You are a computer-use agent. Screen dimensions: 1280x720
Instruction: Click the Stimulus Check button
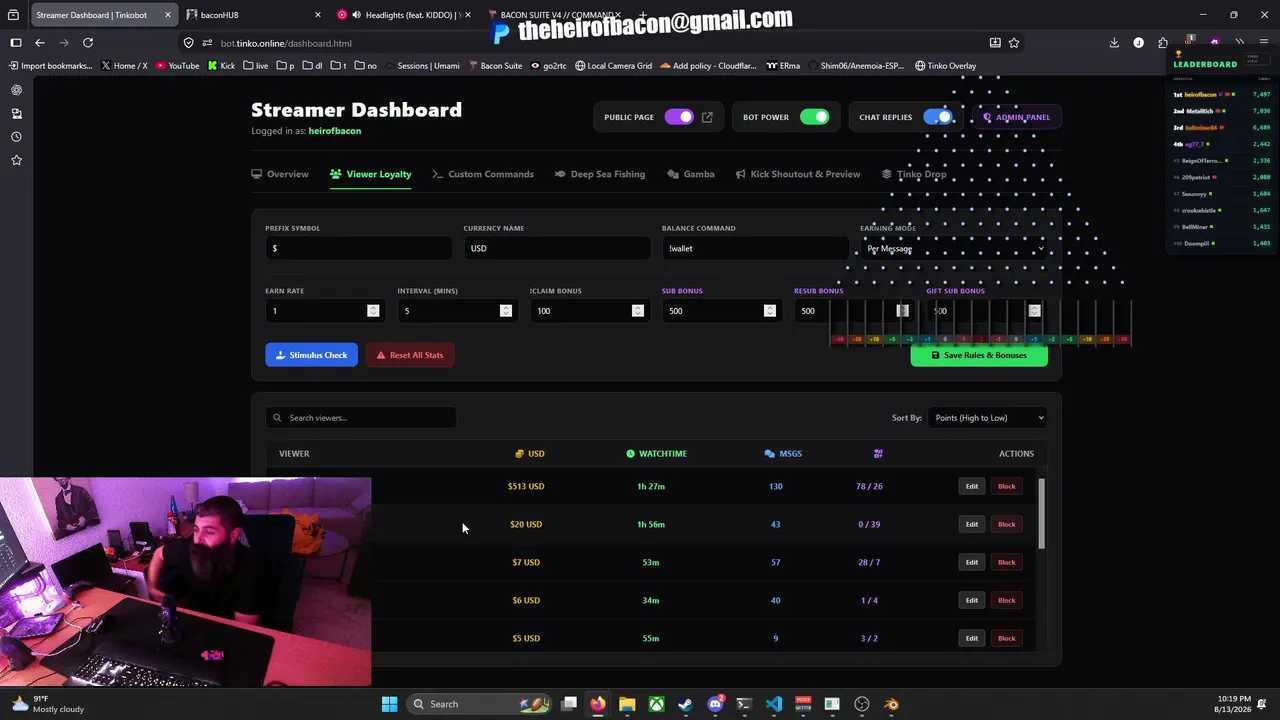click(x=311, y=355)
